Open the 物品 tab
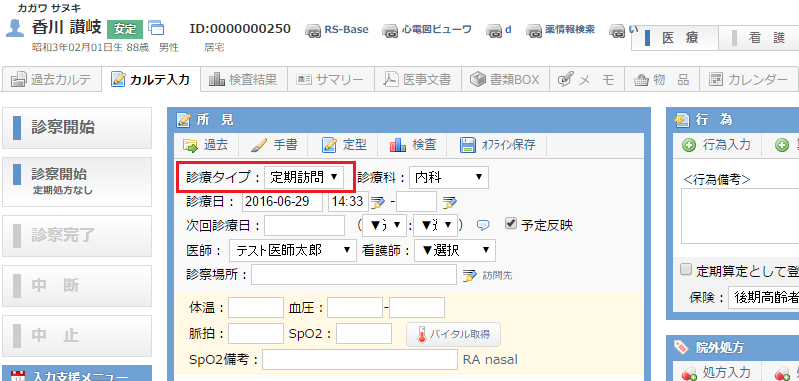 (x=661, y=79)
